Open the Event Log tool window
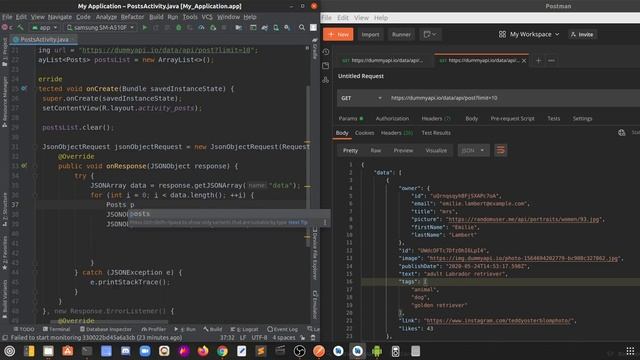Screen dimensions: 640x360 (x=283, y=329)
